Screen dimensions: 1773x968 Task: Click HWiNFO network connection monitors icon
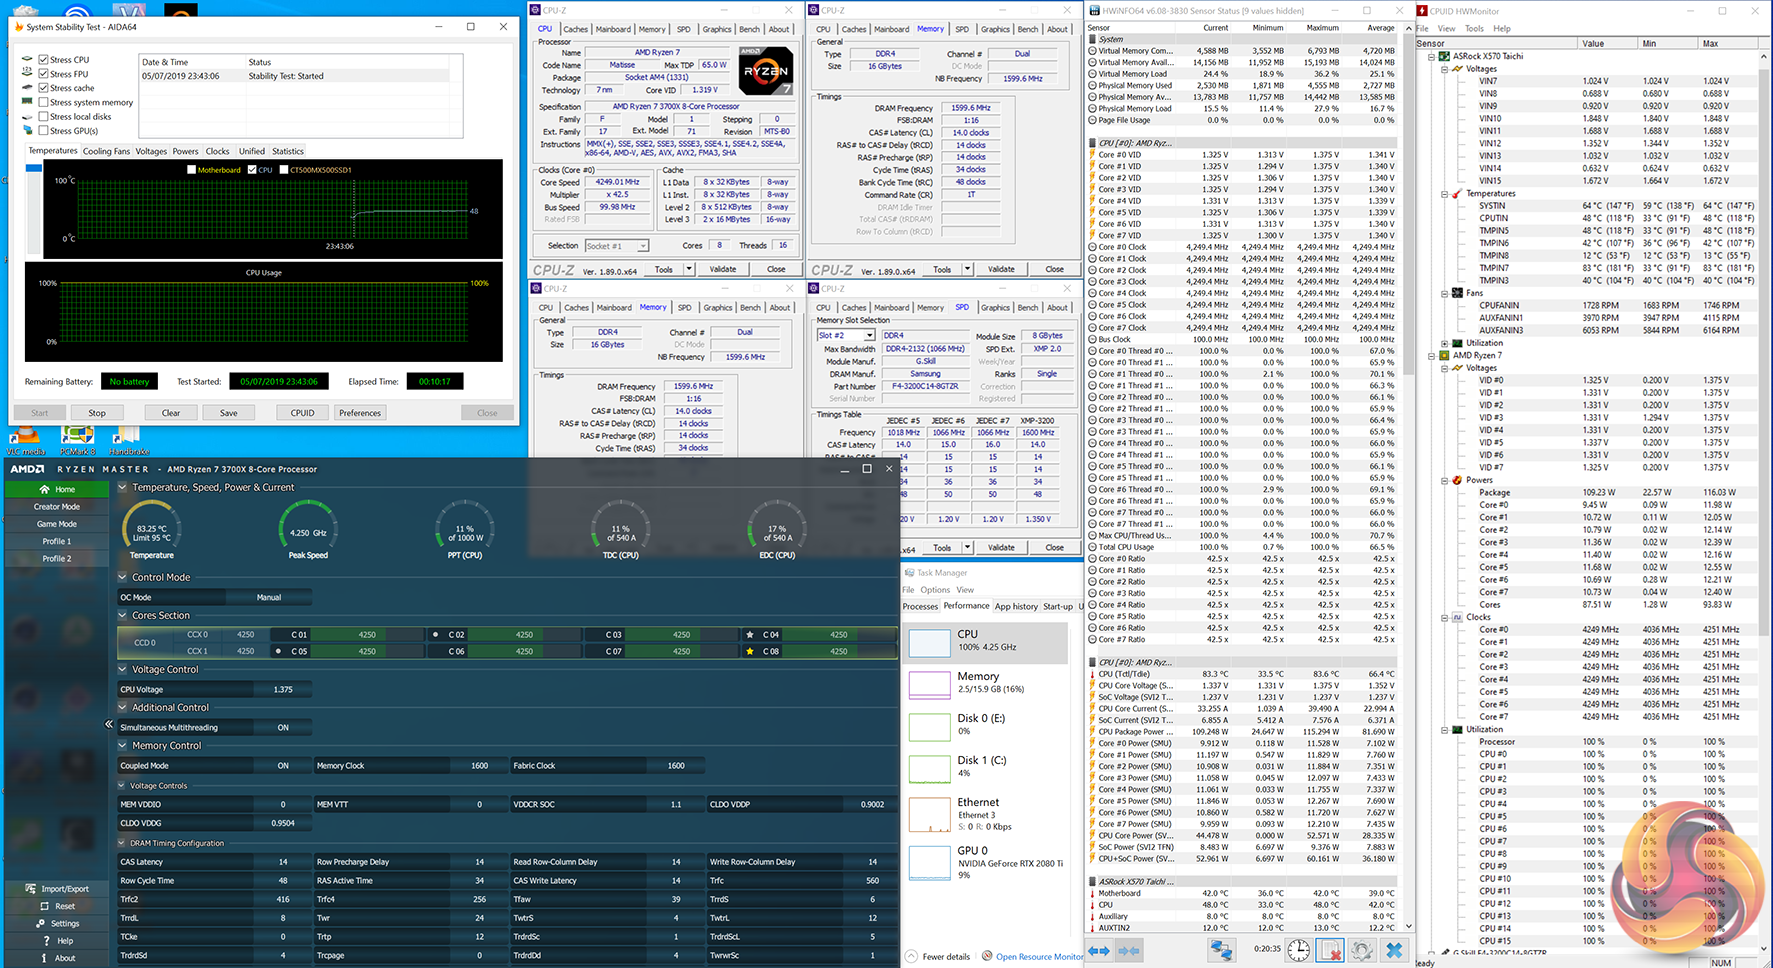click(1221, 950)
